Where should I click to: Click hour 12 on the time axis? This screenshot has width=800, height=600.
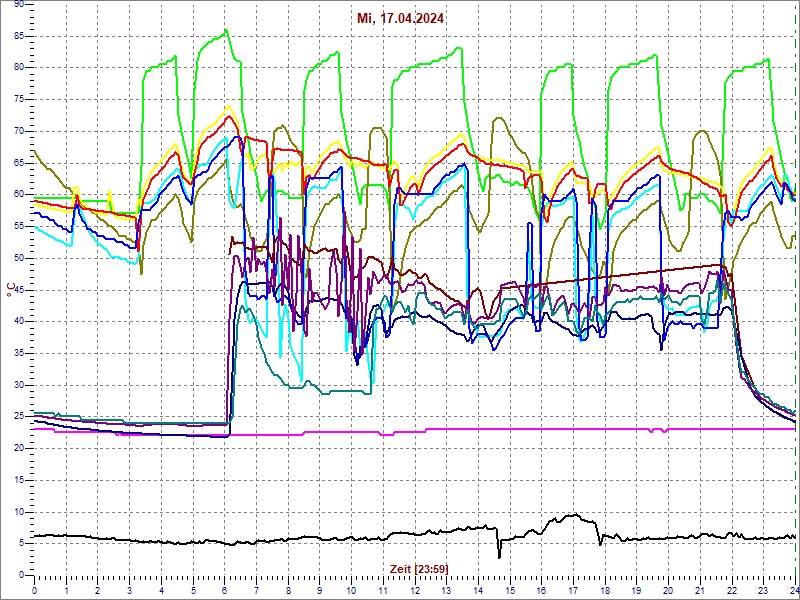(x=415, y=590)
